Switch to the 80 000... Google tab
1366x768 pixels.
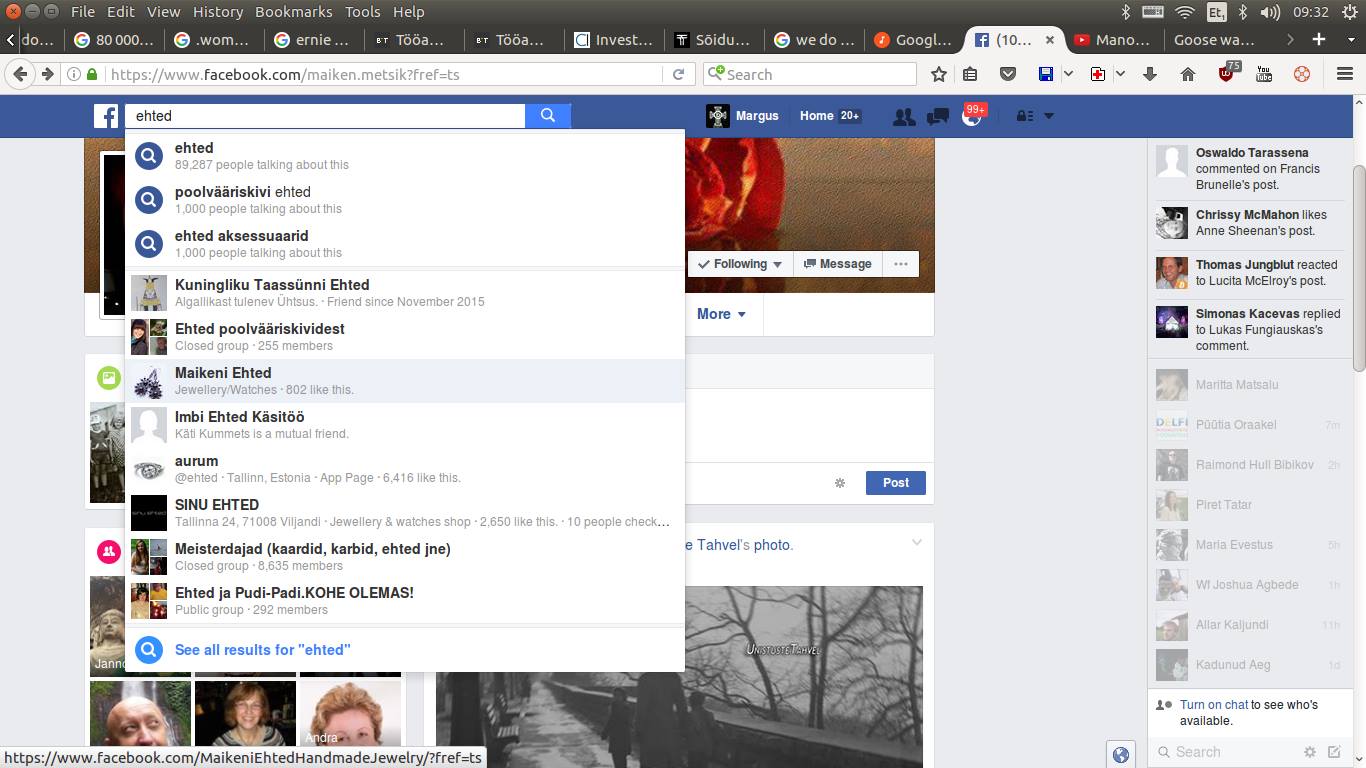pyautogui.click(x=115, y=40)
